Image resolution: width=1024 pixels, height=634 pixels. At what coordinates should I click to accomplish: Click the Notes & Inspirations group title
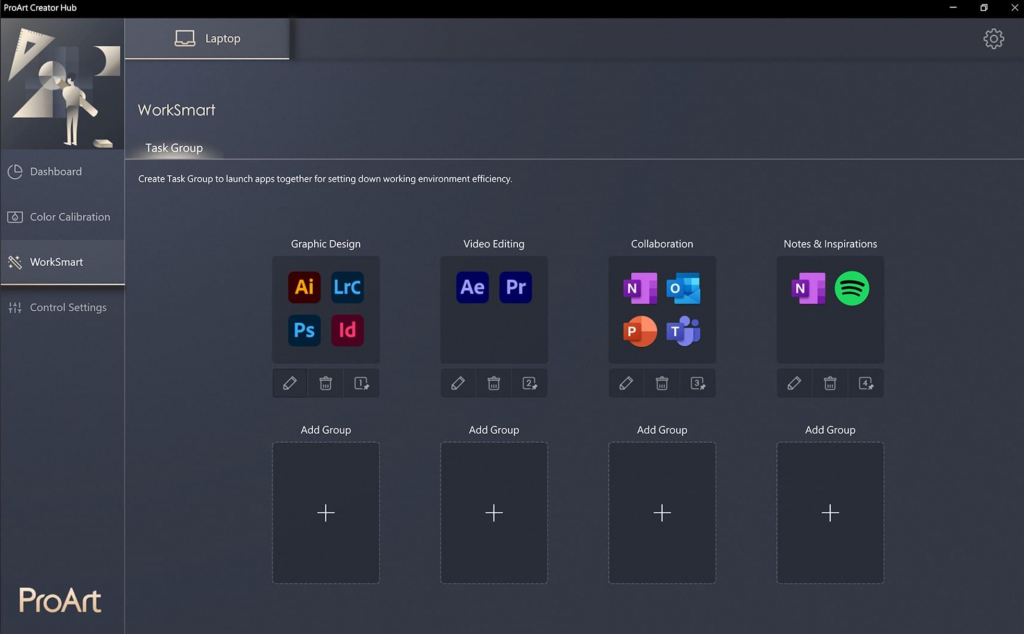pyautogui.click(x=830, y=244)
